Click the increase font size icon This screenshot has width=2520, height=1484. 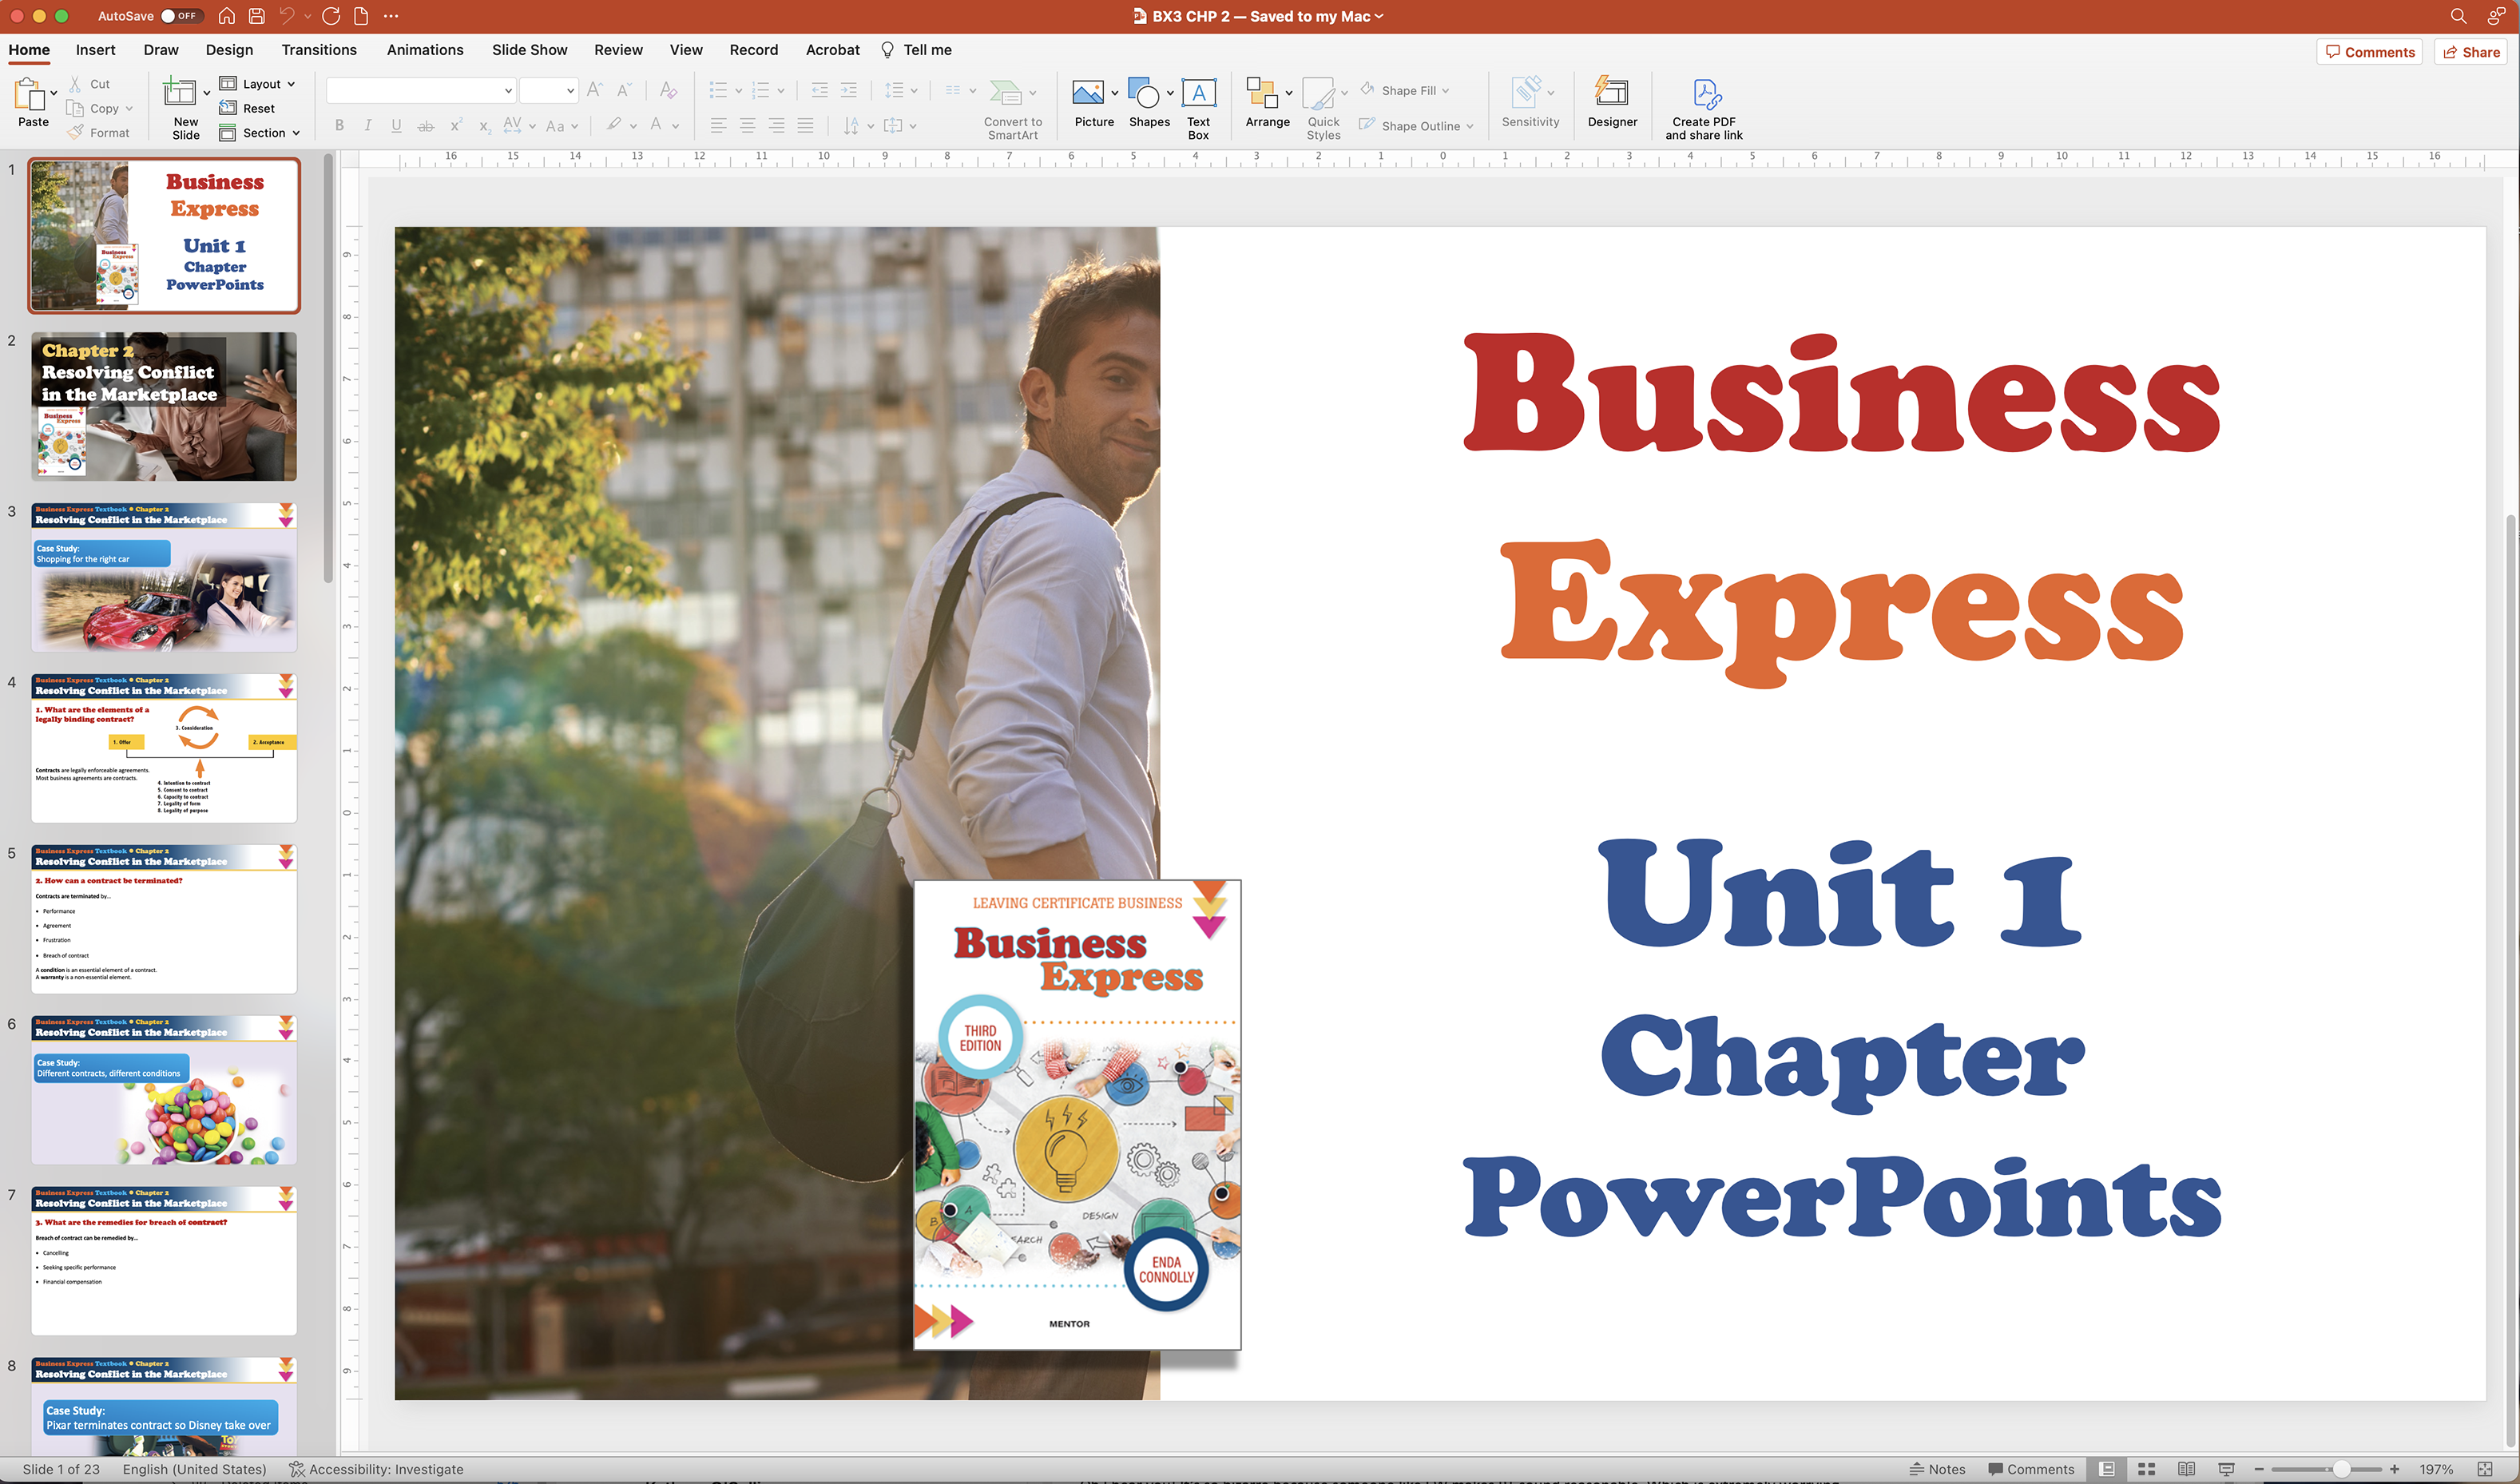pos(595,90)
